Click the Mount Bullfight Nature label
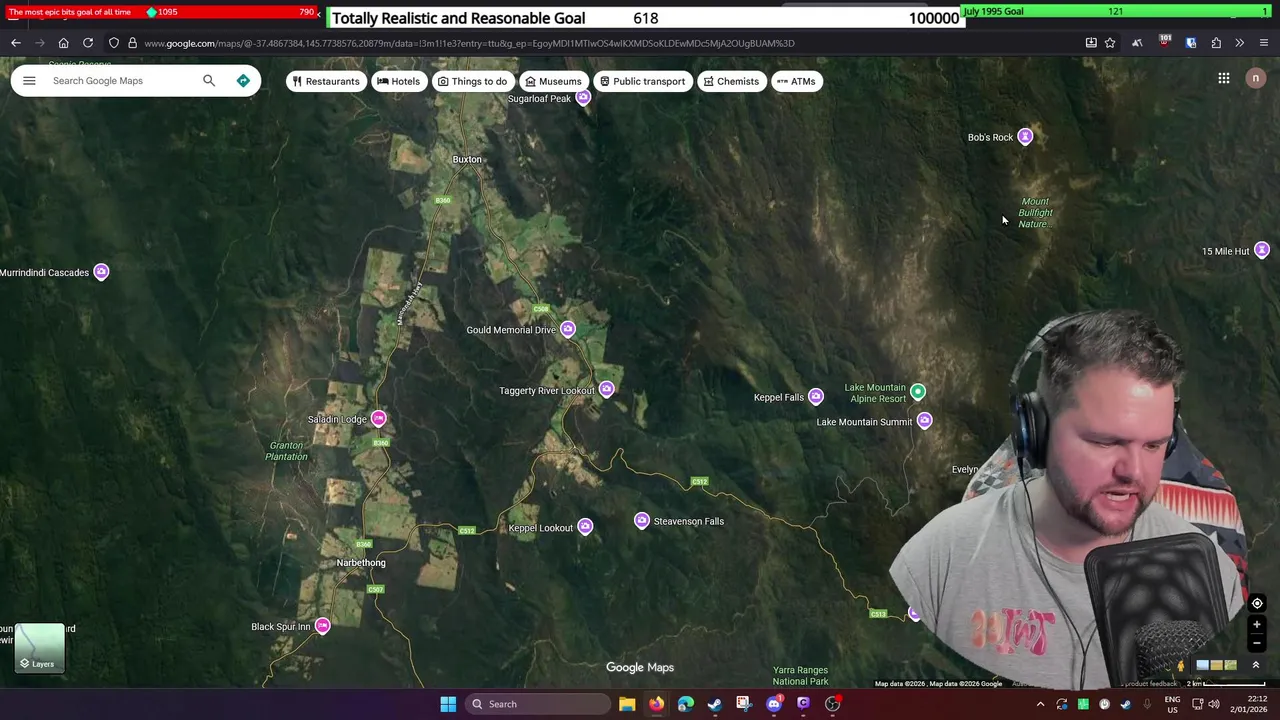1280x720 pixels. click(x=1035, y=213)
